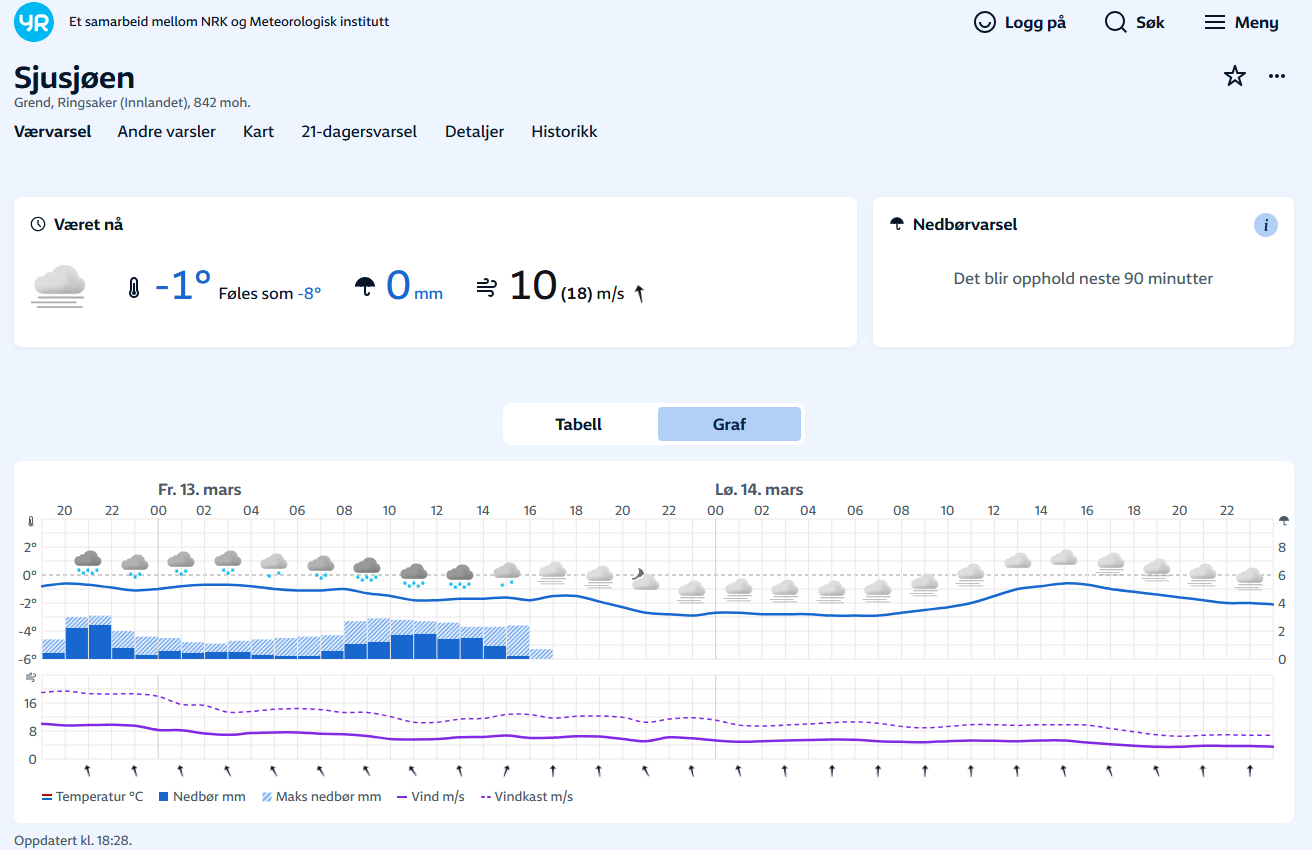Select the Historikk tab
The width and height of the screenshot is (1312, 850).
564,131
